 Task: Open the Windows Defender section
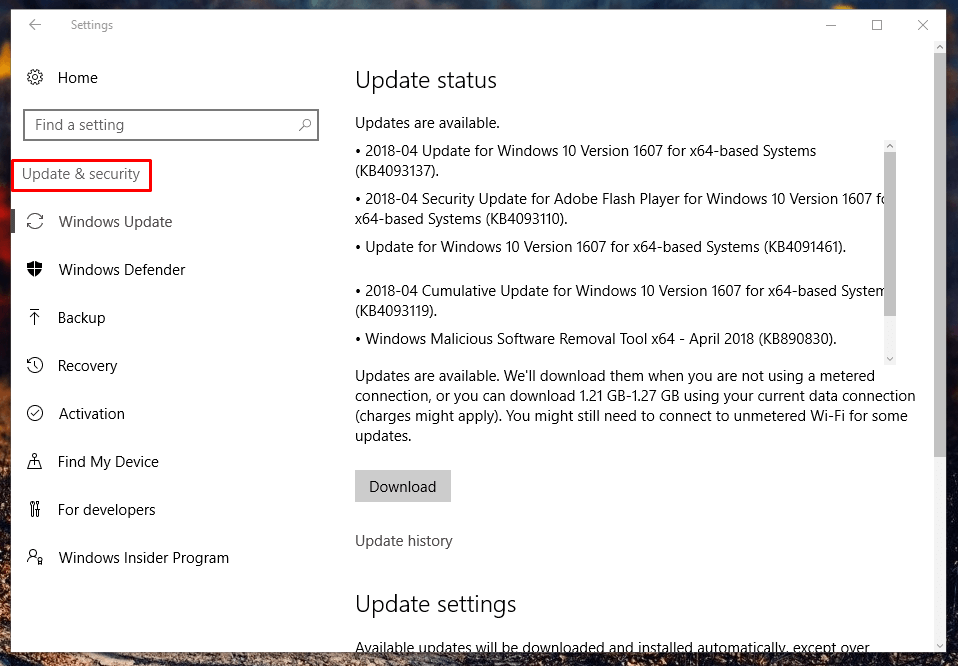(122, 269)
